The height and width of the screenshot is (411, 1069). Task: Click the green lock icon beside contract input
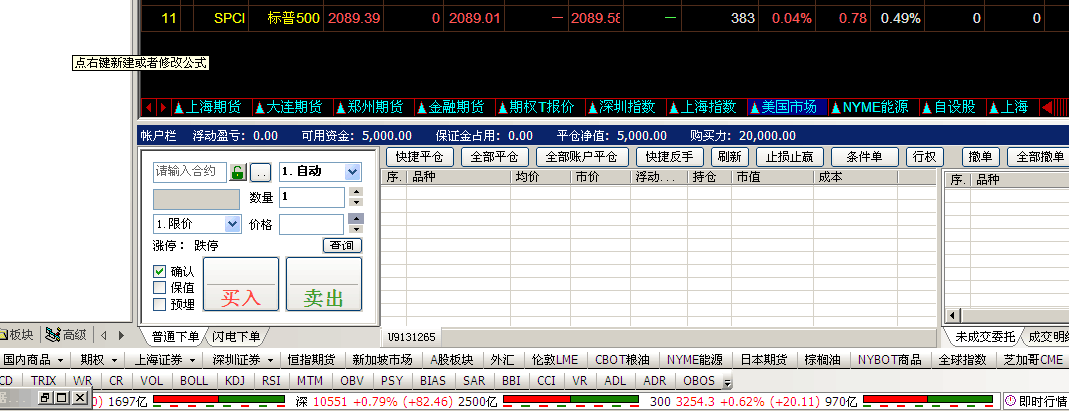[238, 172]
